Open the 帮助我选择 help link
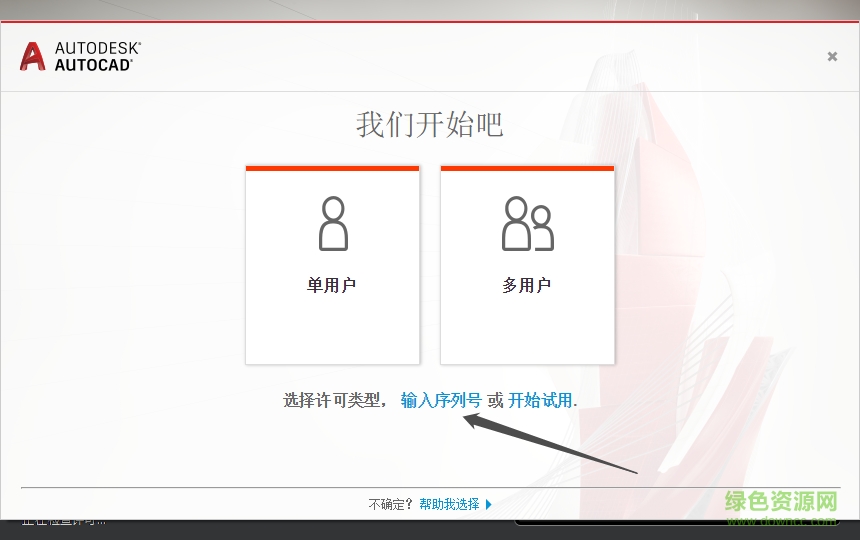860x540 pixels. [449, 505]
